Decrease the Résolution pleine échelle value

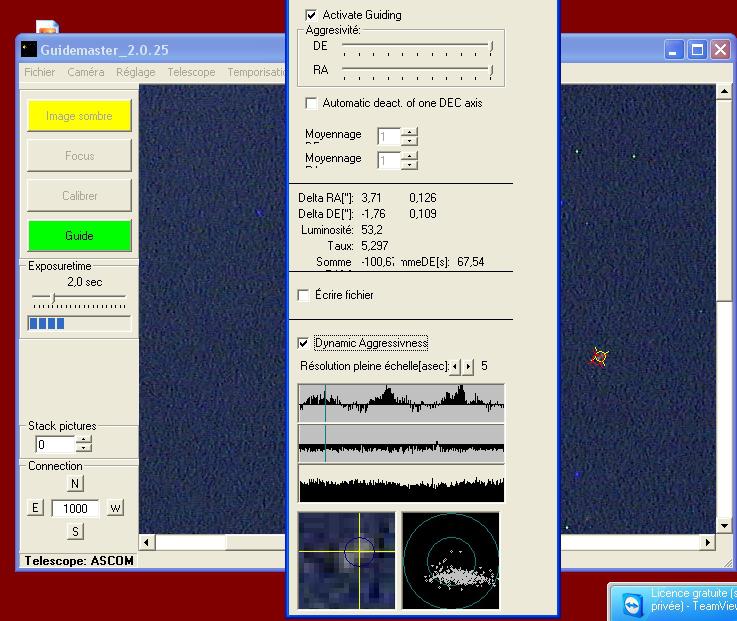point(455,367)
